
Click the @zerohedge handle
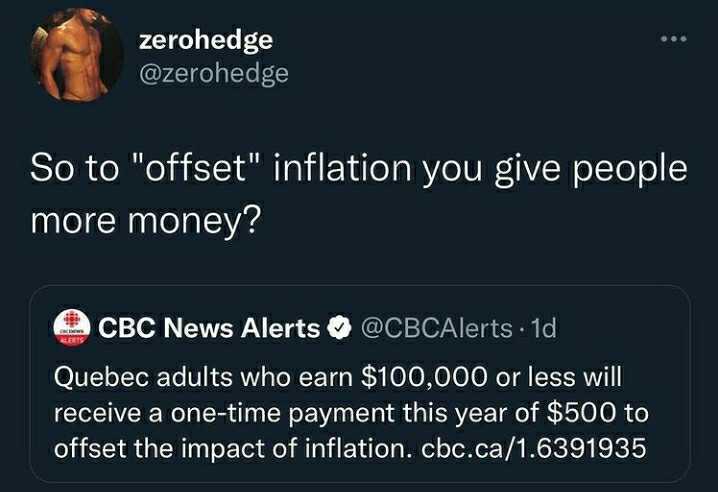(214, 72)
